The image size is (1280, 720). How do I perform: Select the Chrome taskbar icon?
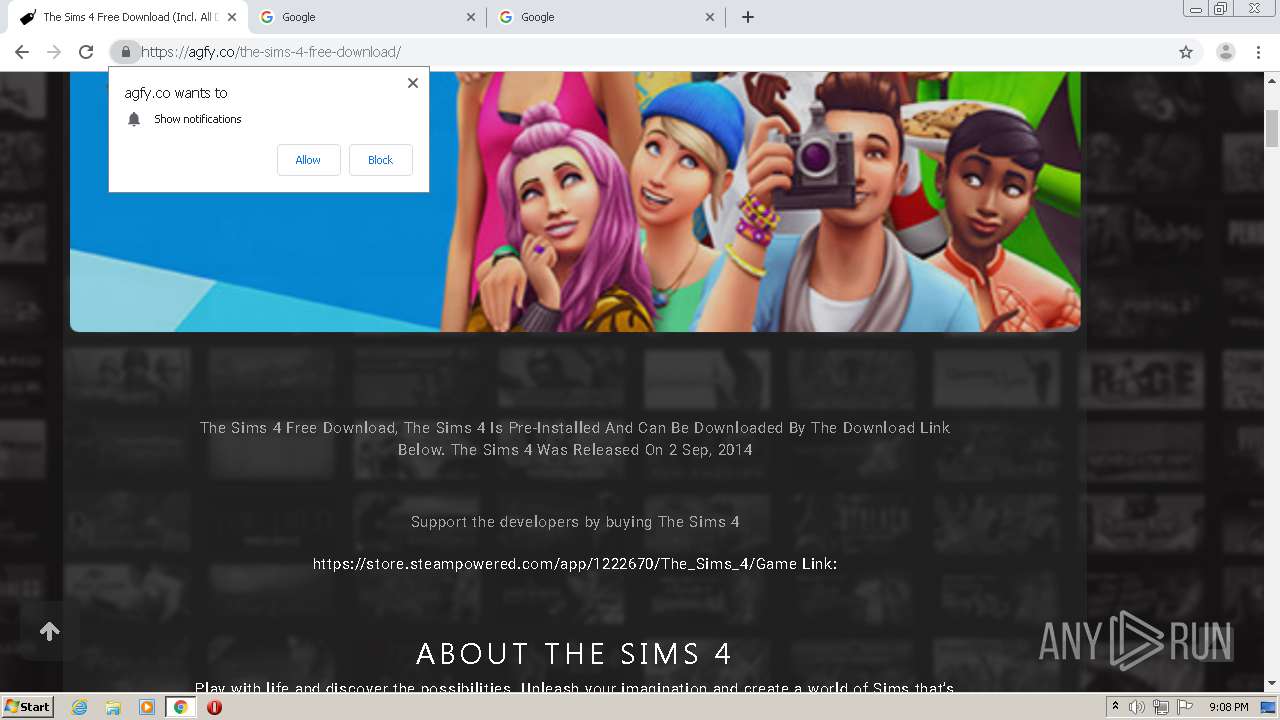[181, 707]
